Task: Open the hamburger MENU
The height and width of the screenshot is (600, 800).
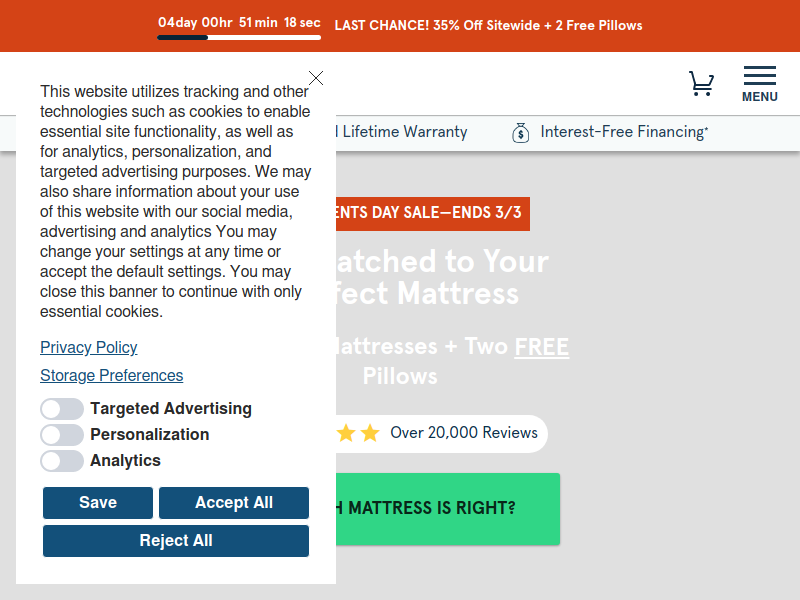Action: click(x=760, y=84)
